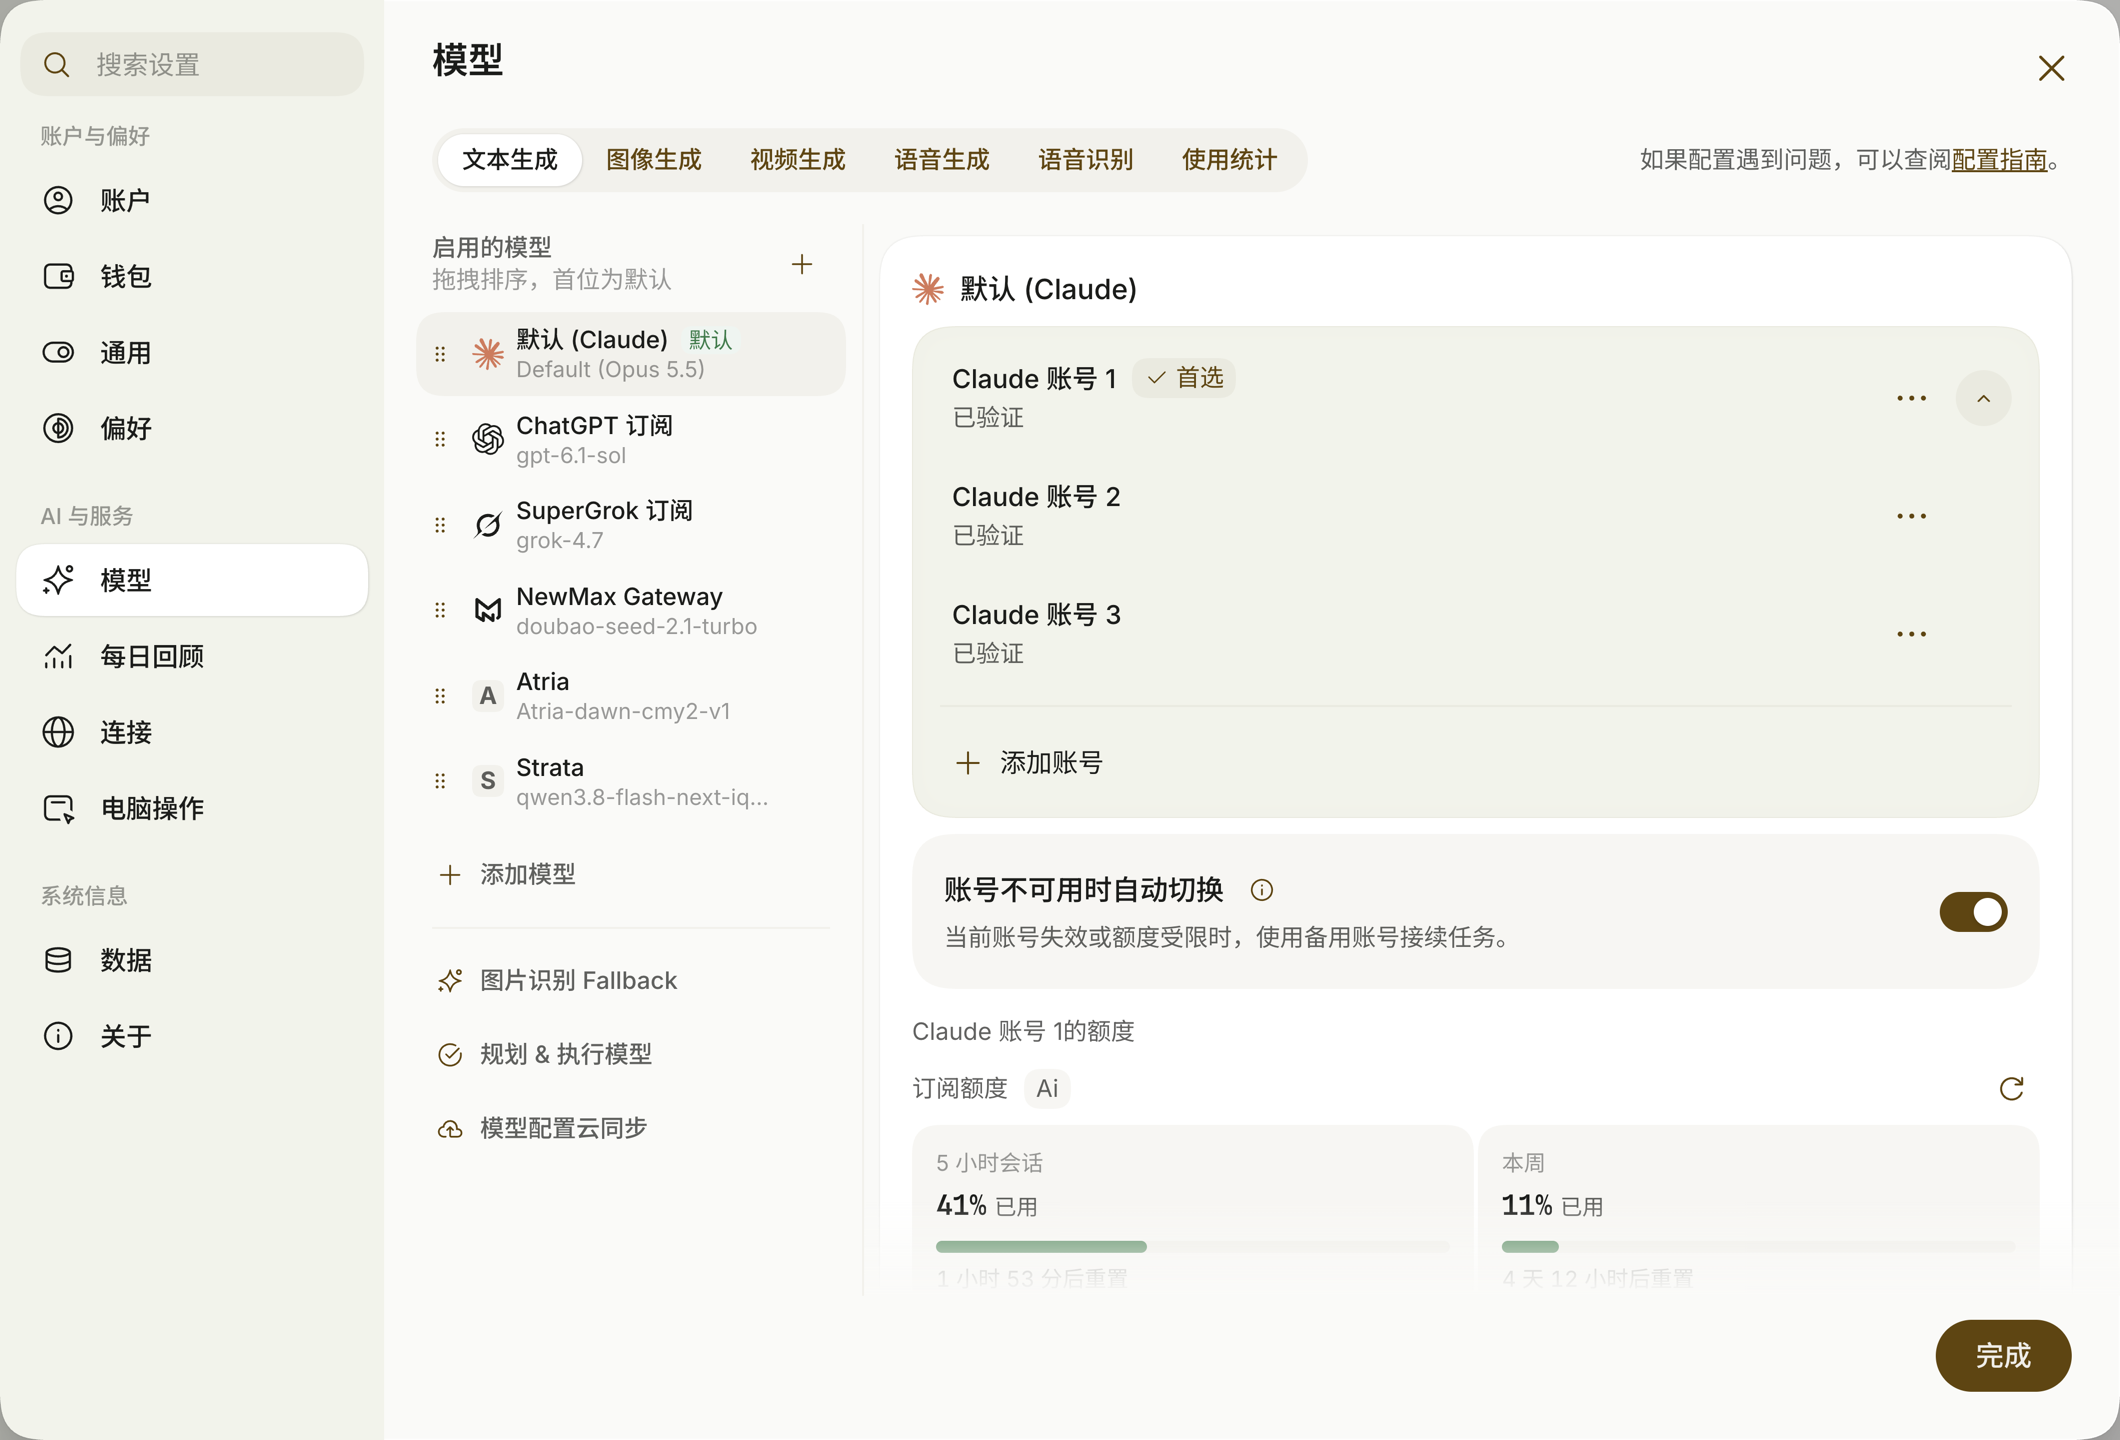Click the 默认 (Claude) Default (Opus 5.5) row
2120x1440 pixels.
[x=630, y=354]
